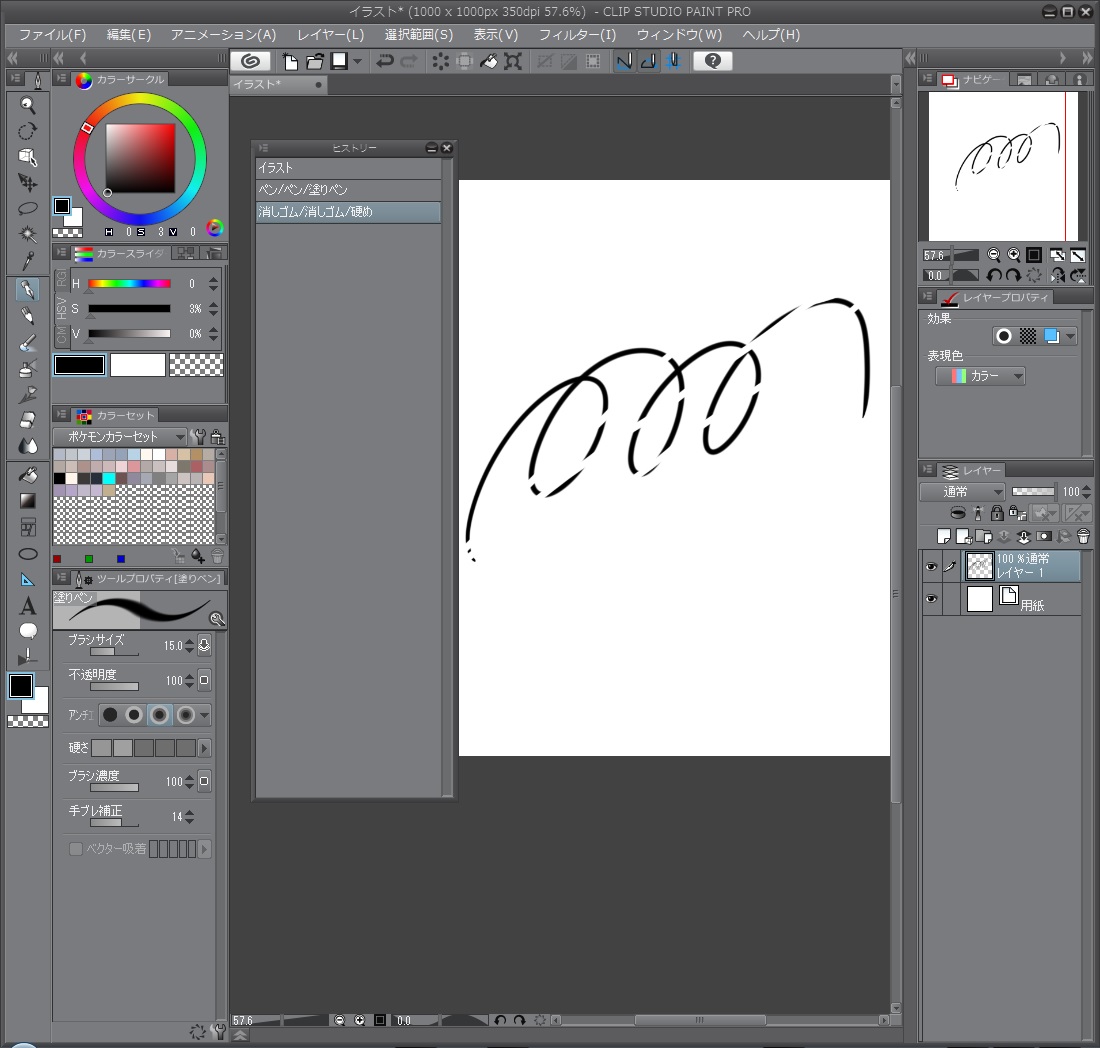
Task: Open the レイヤー(L) menu
Action: click(330, 34)
